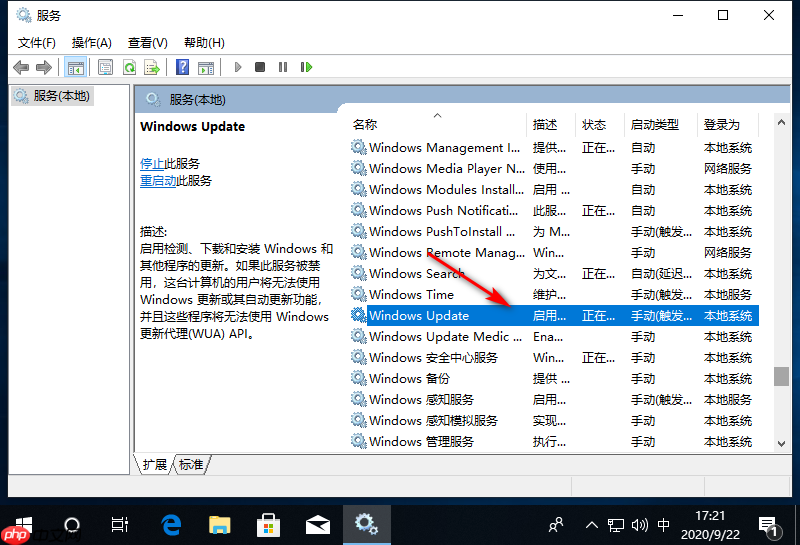
Task: Toggle the show/hide console tree icon
Action: (76, 67)
